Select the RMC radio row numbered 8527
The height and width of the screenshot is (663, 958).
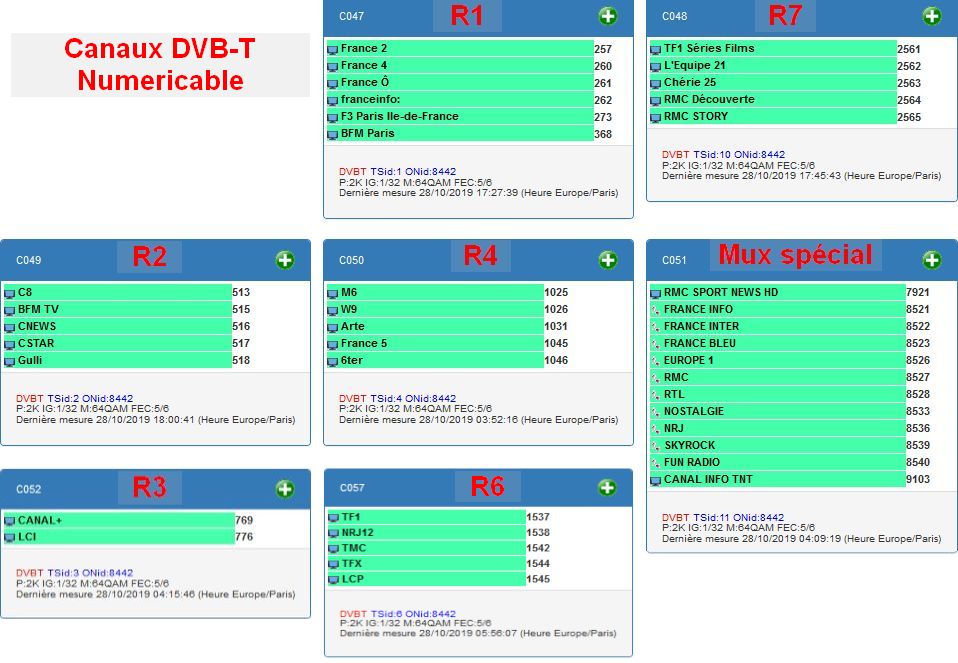[777, 378]
